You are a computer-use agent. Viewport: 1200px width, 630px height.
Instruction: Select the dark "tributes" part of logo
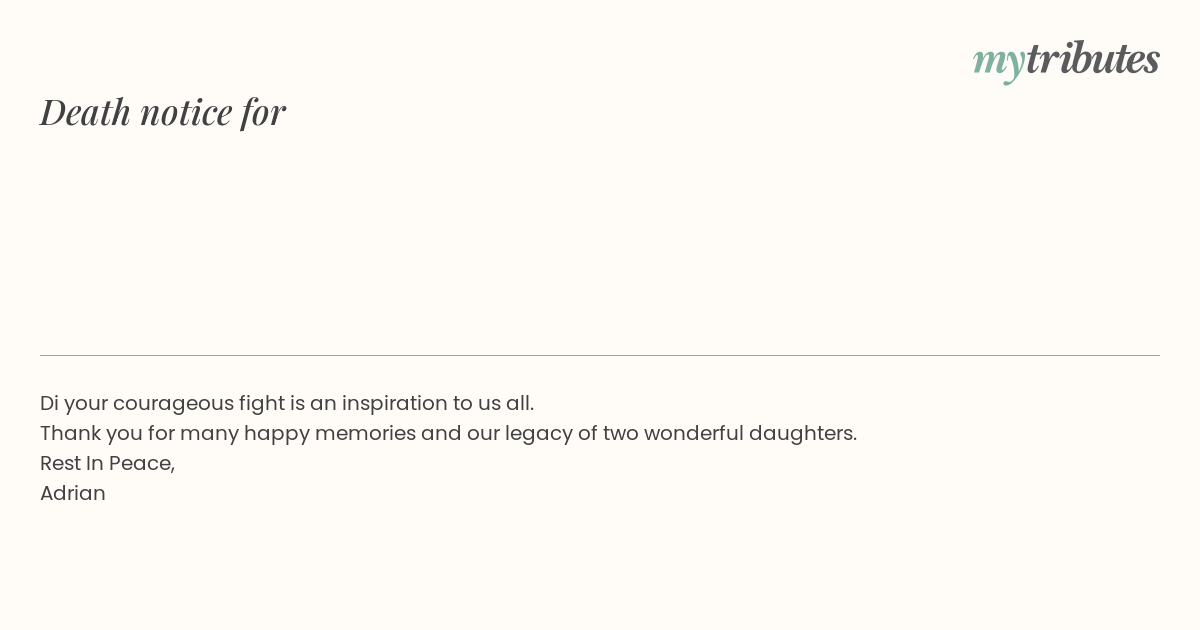(x=1093, y=58)
